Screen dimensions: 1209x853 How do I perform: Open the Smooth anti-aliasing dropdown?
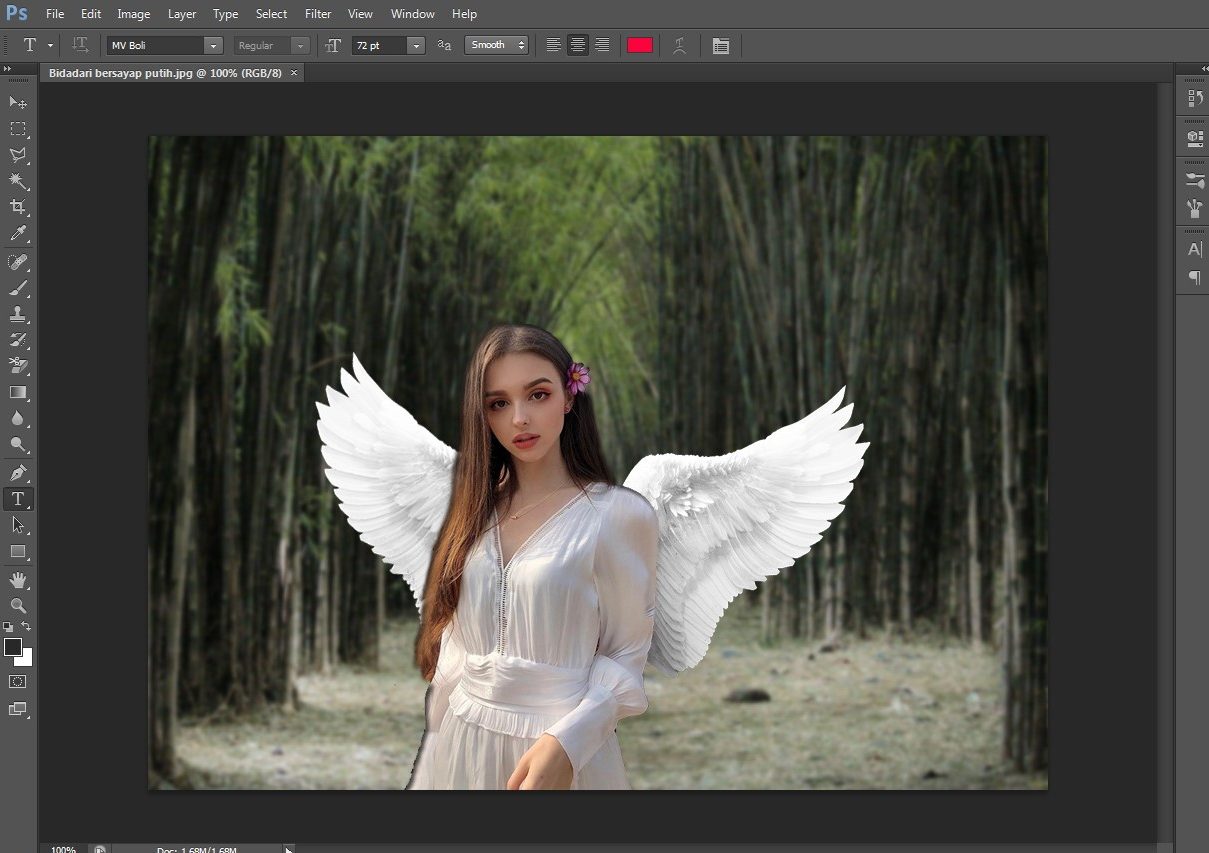tap(496, 45)
